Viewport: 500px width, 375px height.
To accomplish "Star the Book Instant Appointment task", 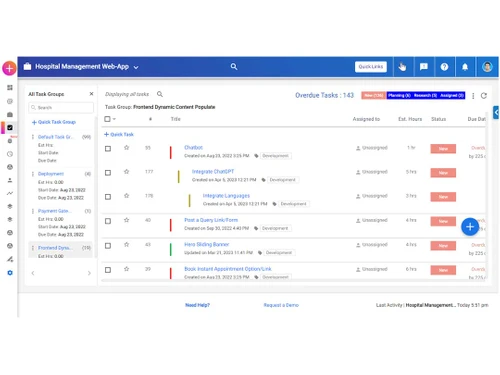I will pos(126,269).
